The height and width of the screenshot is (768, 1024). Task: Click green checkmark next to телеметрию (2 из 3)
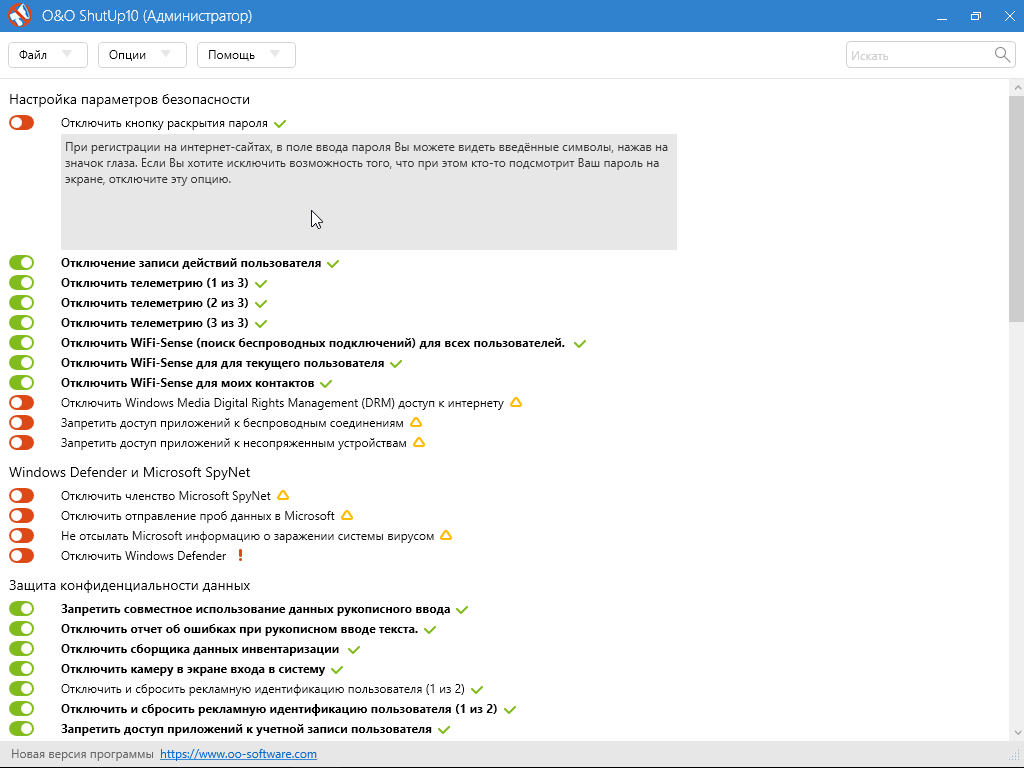click(x=261, y=304)
